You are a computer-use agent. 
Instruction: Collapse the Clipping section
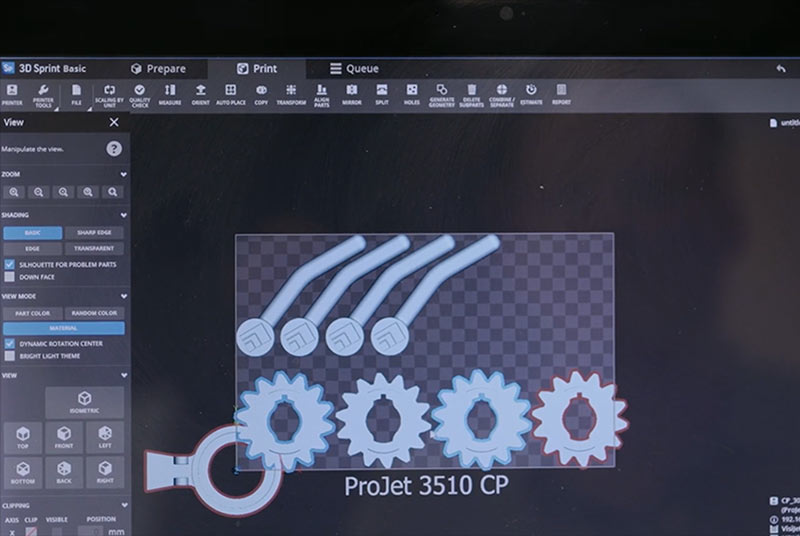point(124,505)
